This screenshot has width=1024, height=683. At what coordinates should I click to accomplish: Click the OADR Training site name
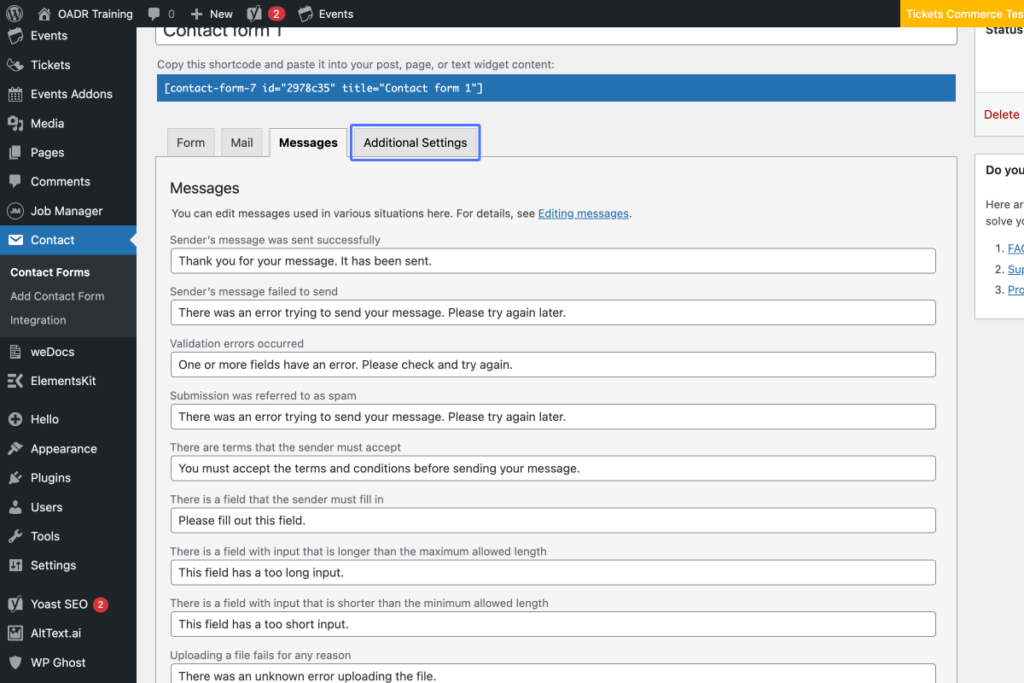(95, 14)
